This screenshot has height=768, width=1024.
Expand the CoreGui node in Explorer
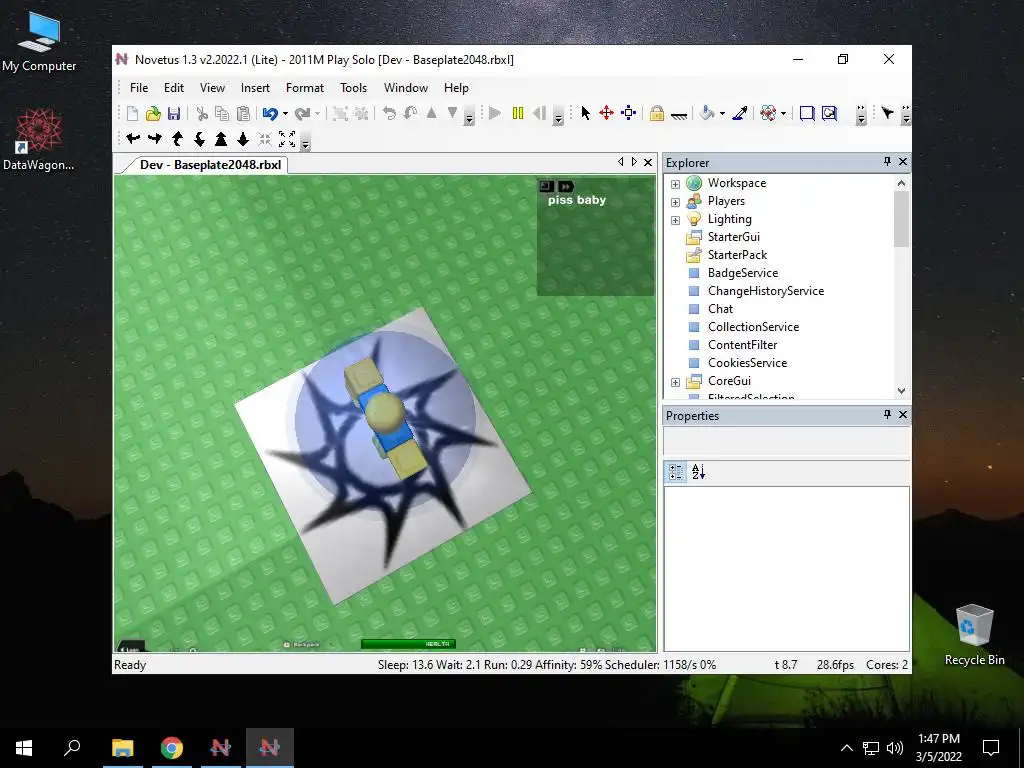tap(675, 382)
